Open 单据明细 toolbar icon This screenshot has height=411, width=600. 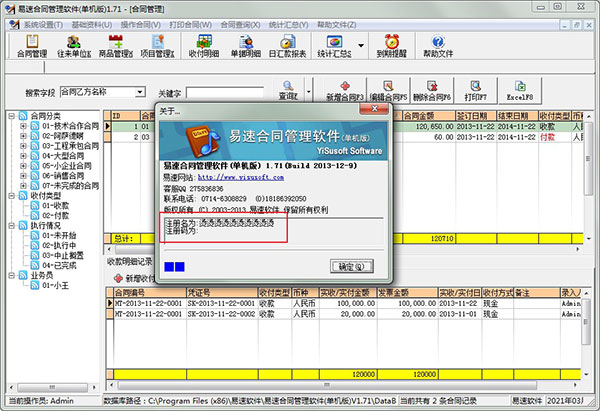pyautogui.click(x=246, y=46)
